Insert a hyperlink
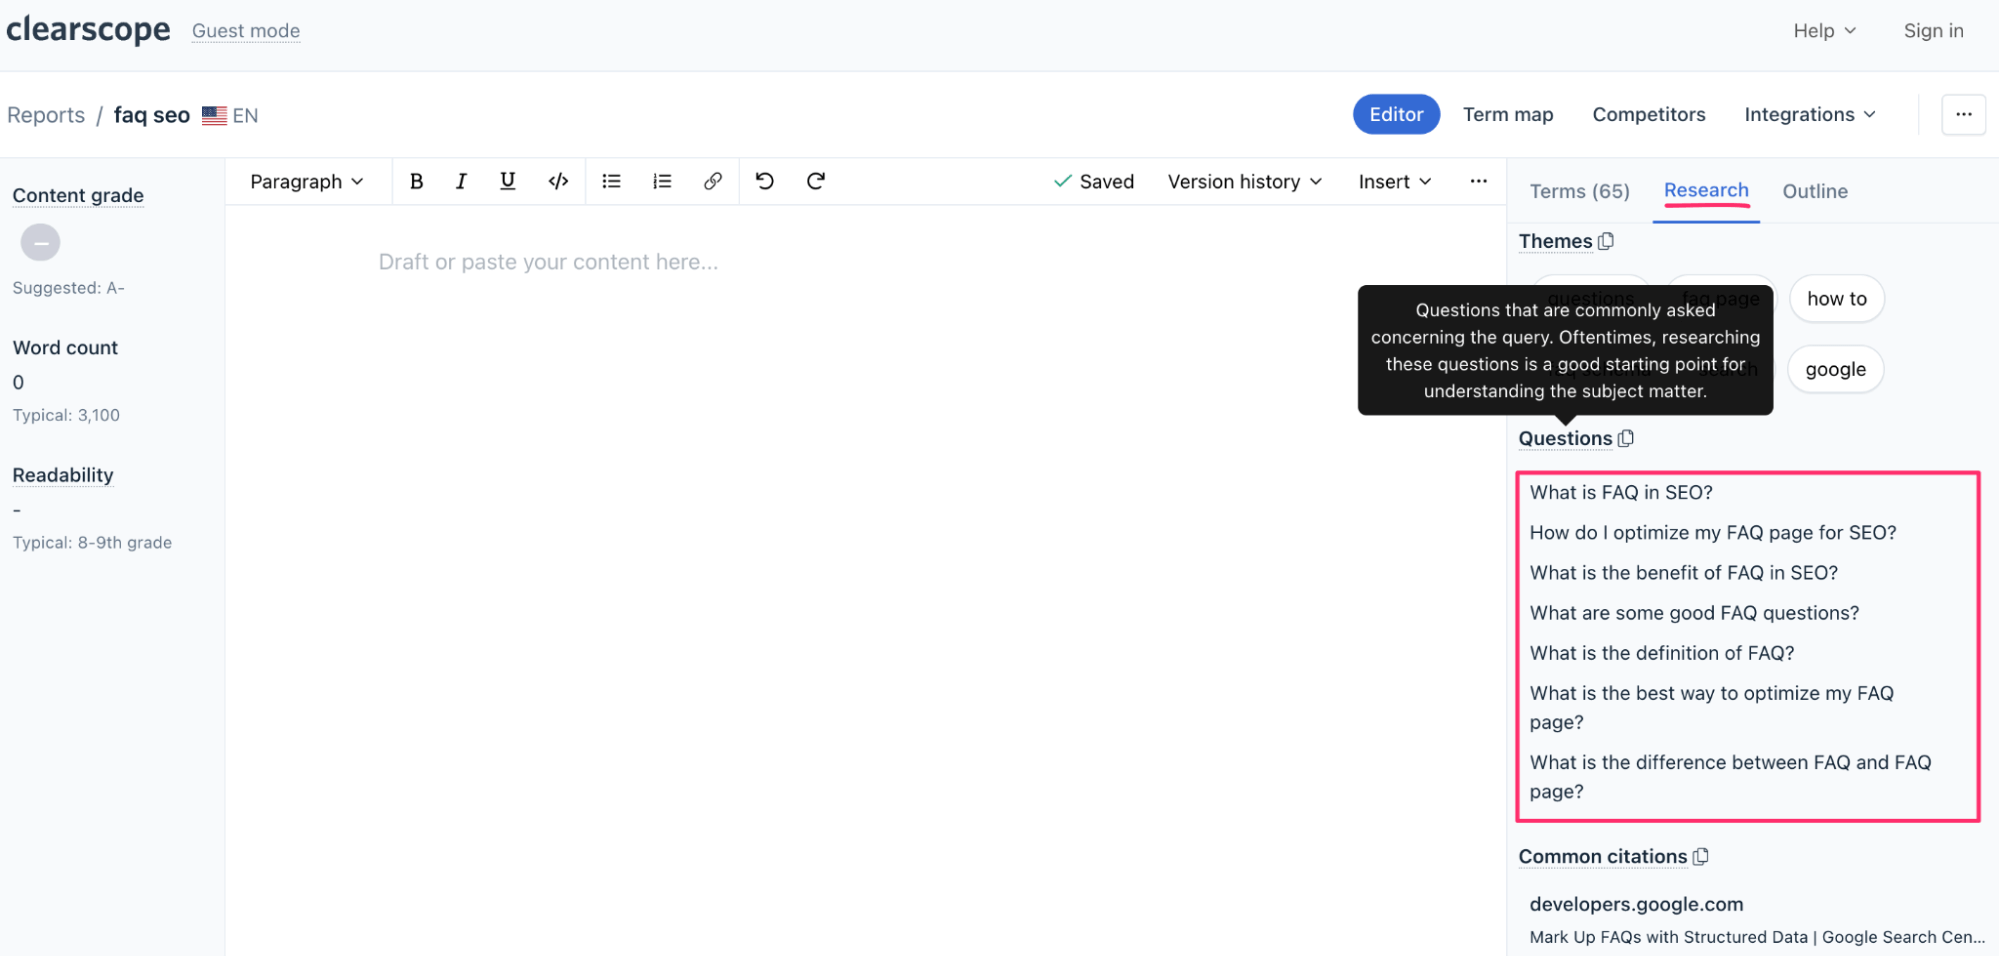This screenshot has height=956, width=1999. pyautogui.click(x=713, y=181)
